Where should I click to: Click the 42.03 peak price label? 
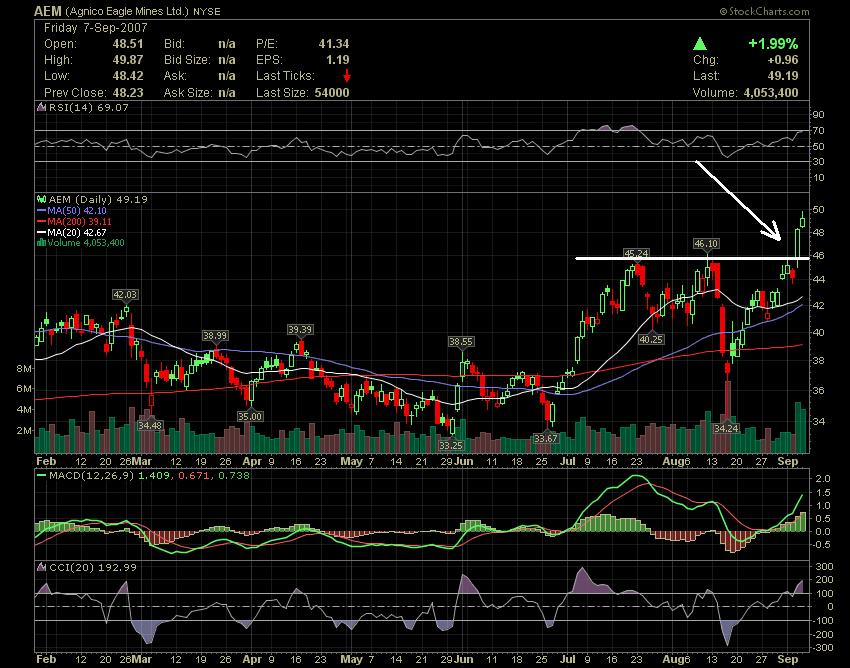click(125, 295)
